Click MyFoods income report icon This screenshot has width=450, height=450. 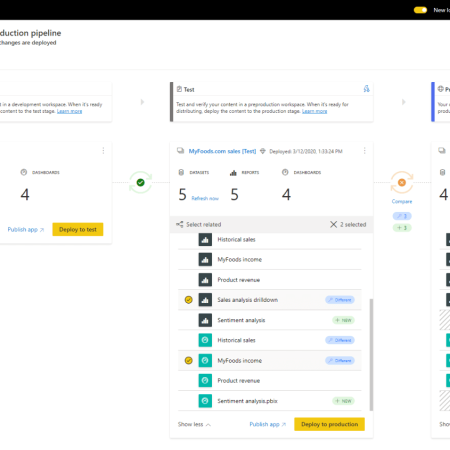pos(205,259)
